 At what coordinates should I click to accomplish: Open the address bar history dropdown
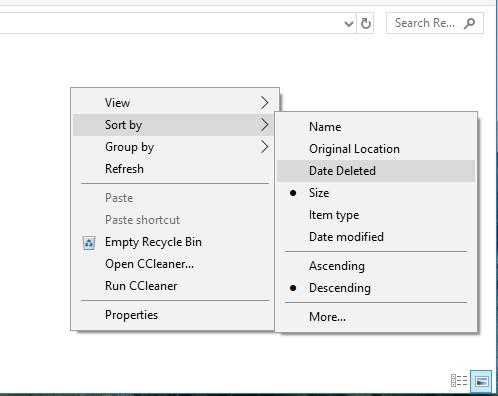click(x=348, y=24)
